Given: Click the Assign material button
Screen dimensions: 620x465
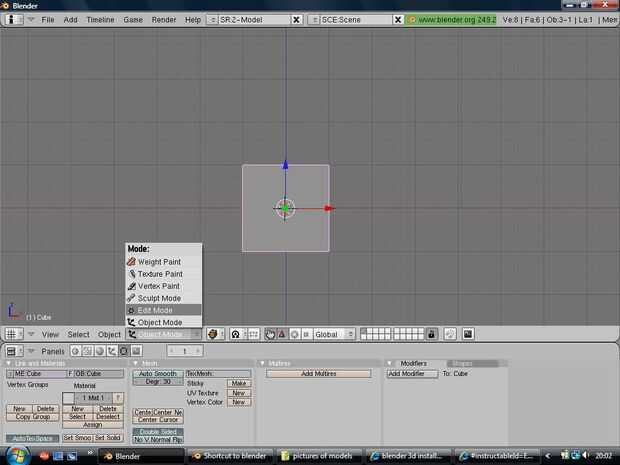Looking at the screenshot, I should 93,425.
